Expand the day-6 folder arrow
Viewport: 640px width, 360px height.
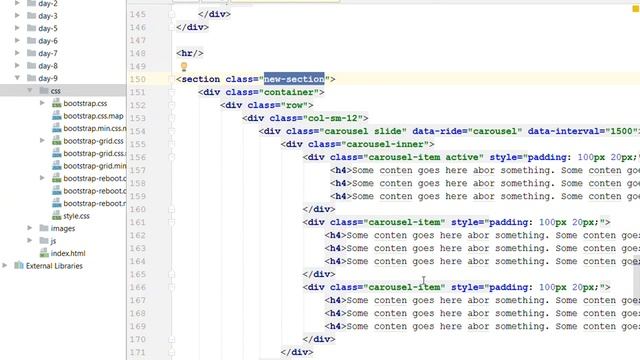[x=17, y=40]
